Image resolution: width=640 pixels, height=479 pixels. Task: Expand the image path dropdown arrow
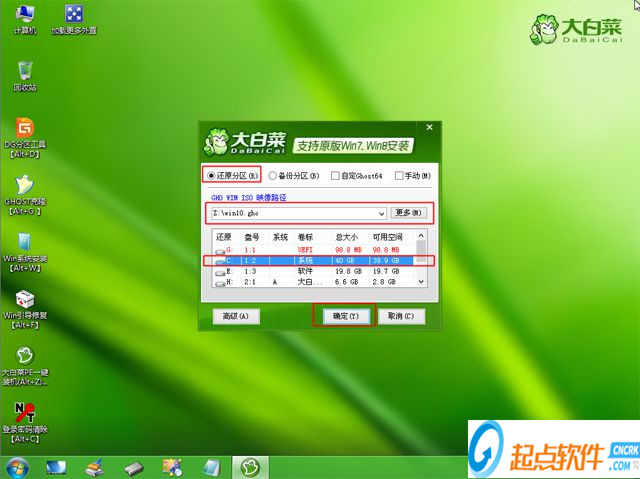pos(381,213)
